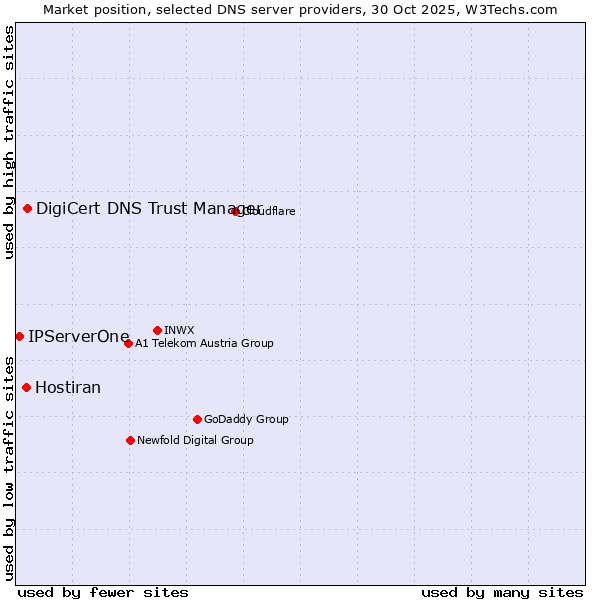Select the A1 Telekom Austria Group marker
The image size is (600, 600).
click(x=128, y=343)
